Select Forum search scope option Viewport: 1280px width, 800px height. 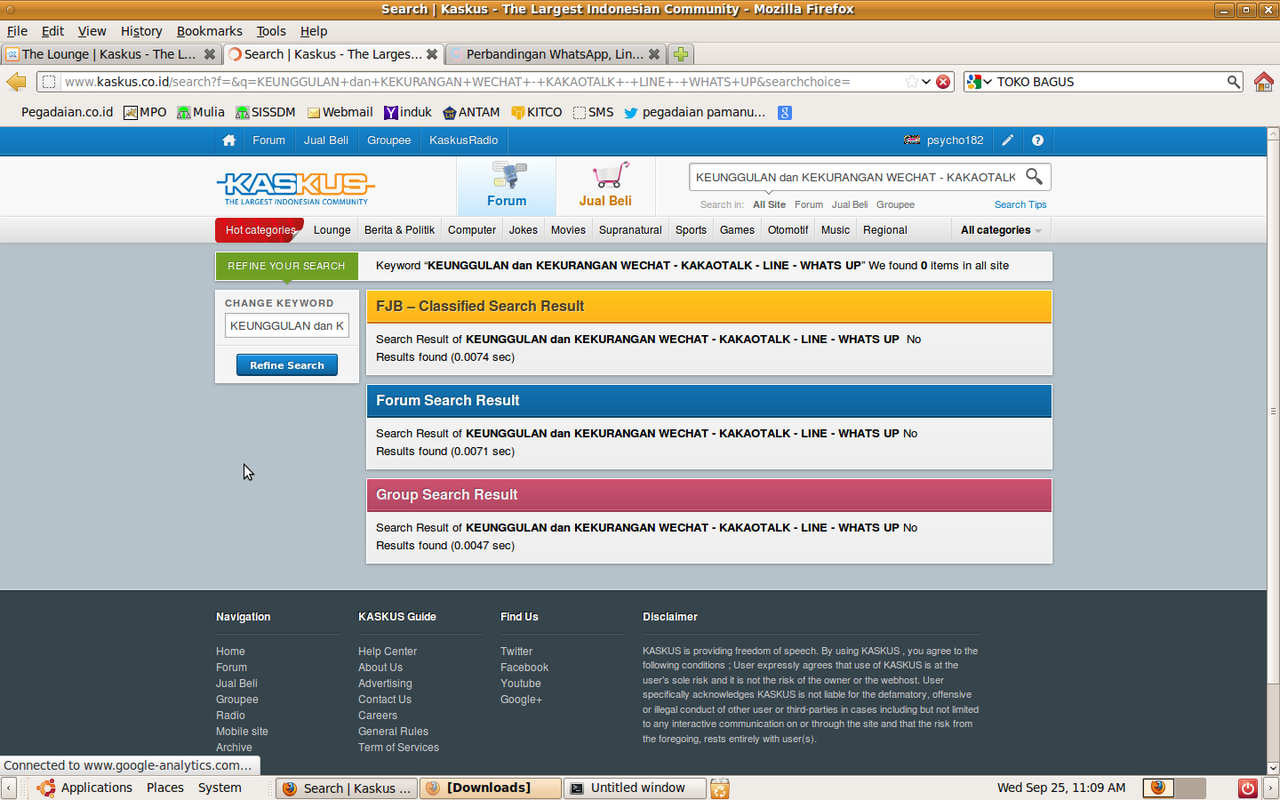click(x=809, y=204)
